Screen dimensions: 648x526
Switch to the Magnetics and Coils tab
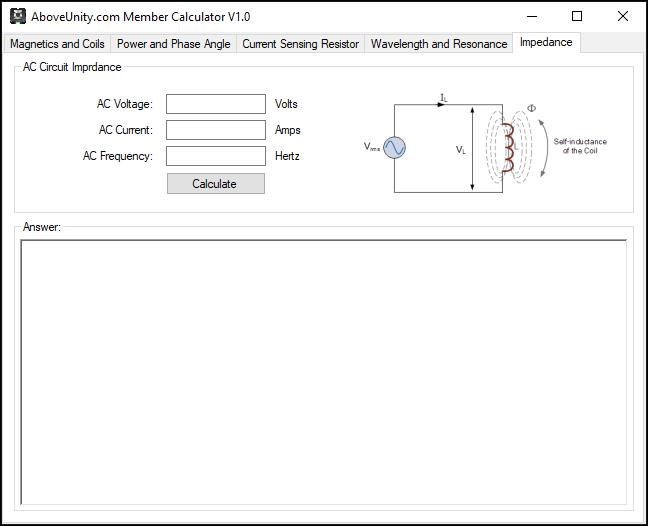coord(57,44)
